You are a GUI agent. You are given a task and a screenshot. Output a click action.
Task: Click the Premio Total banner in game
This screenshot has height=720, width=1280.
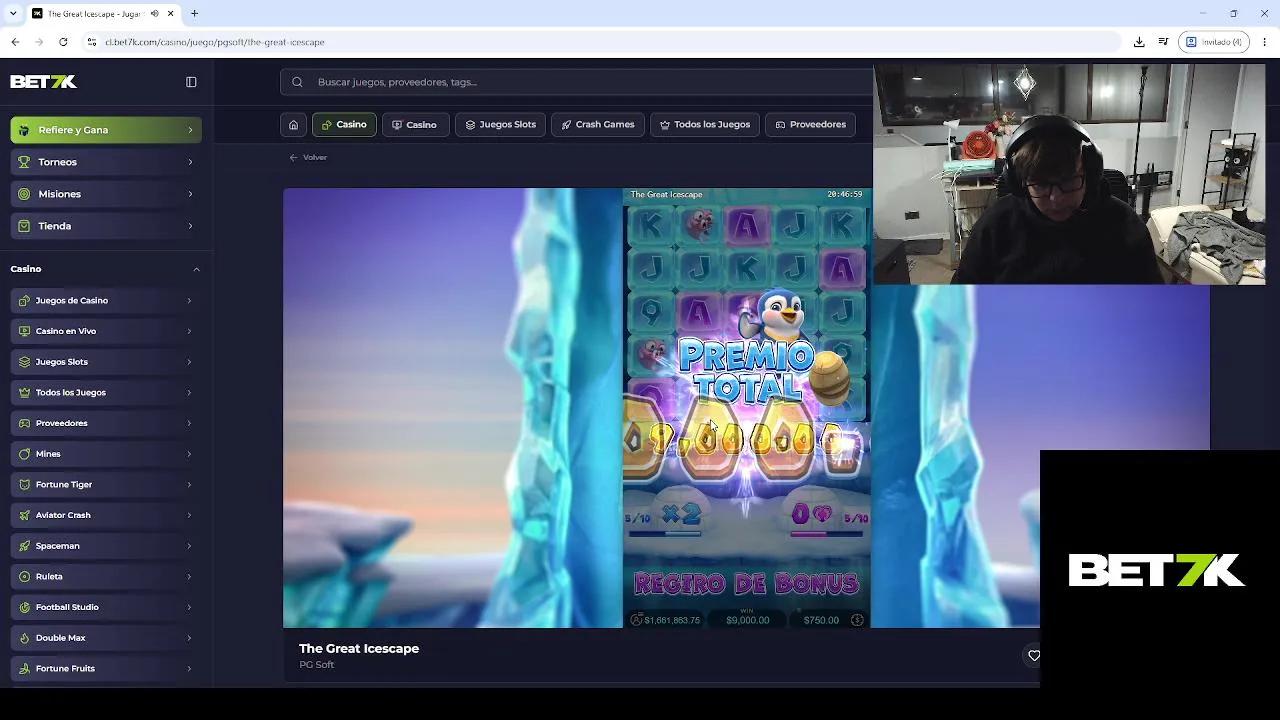(x=746, y=371)
